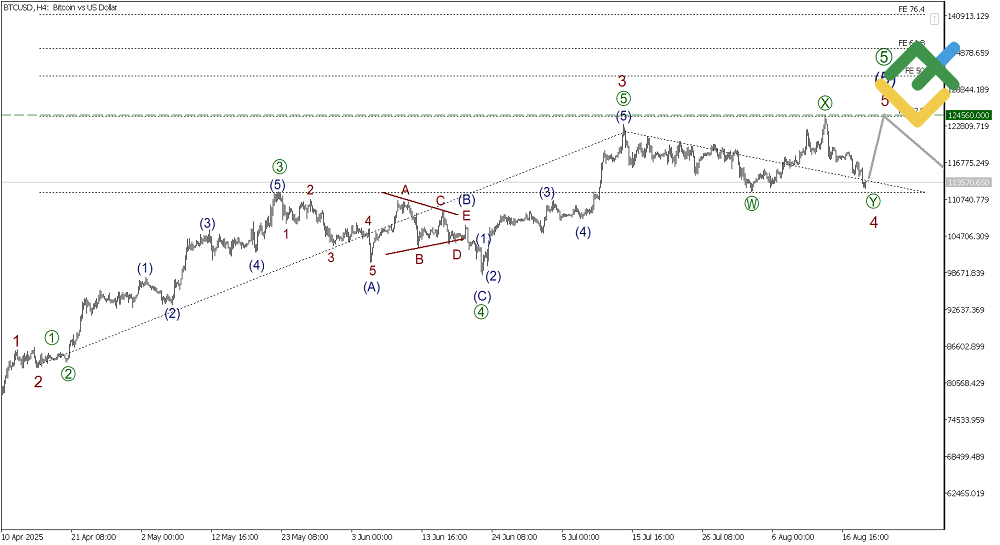
Task: Click the small square icon below FE 76.4
Action: pos(934,20)
